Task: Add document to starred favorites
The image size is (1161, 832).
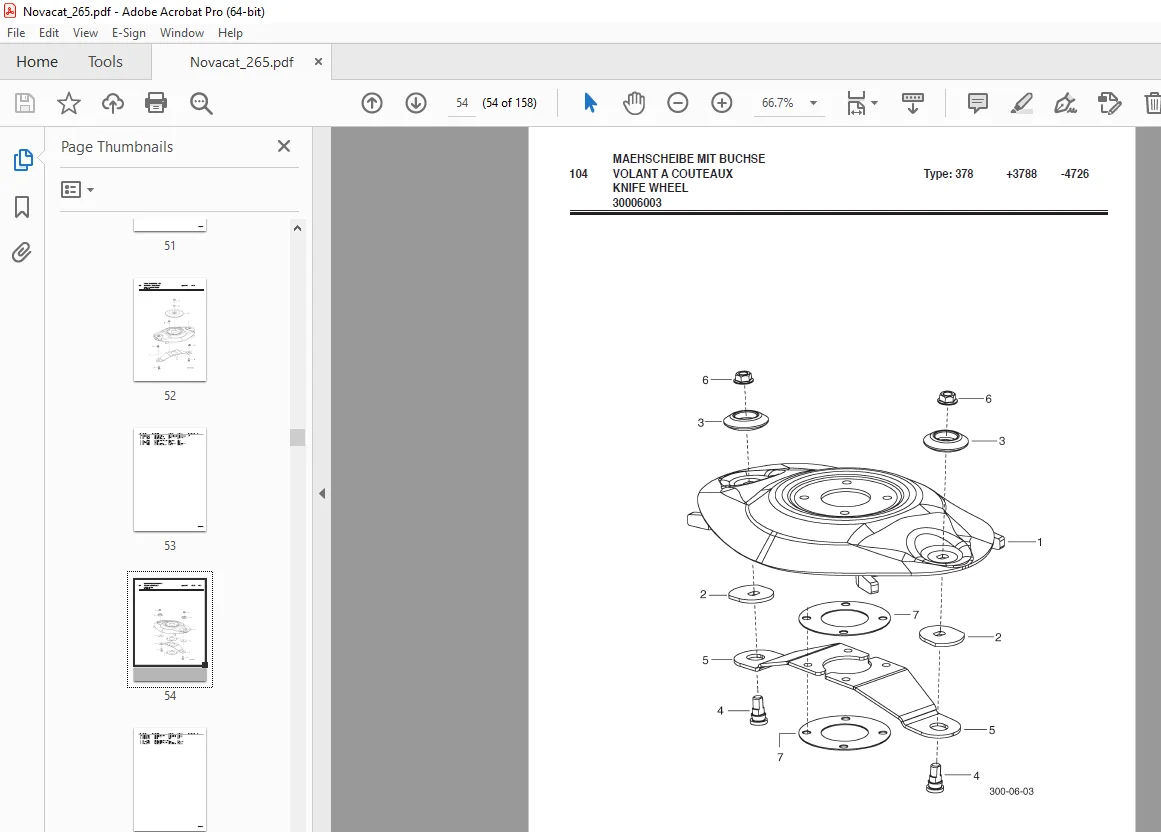Action: [x=69, y=103]
